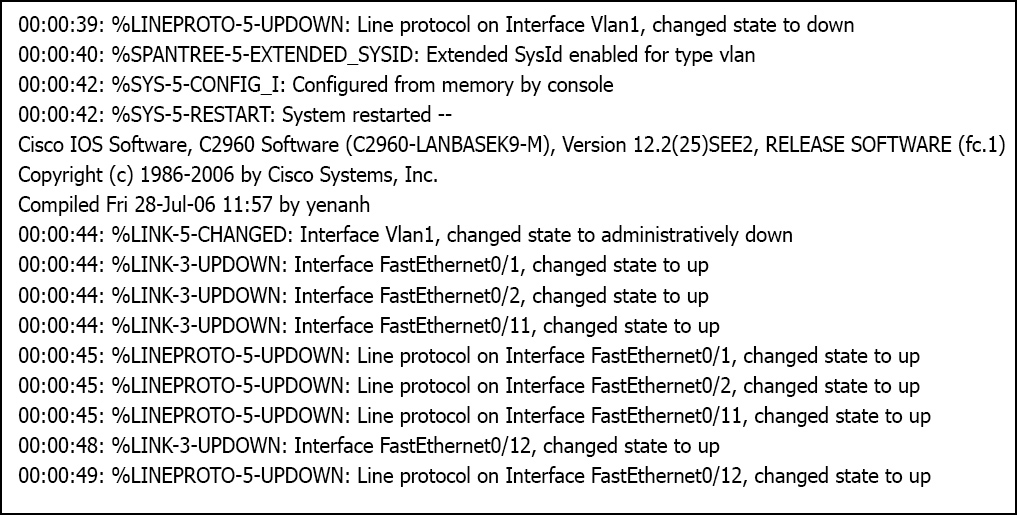
Task: Click the LINK-5-CHANGED Vlan1 administratively down line
Action: click(x=405, y=235)
